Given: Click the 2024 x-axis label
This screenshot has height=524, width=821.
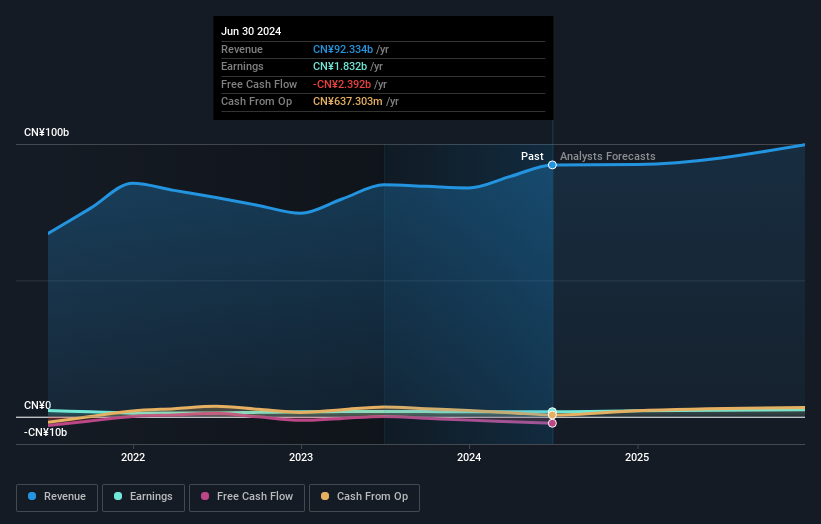Looking at the screenshot, I should (469, 457).
